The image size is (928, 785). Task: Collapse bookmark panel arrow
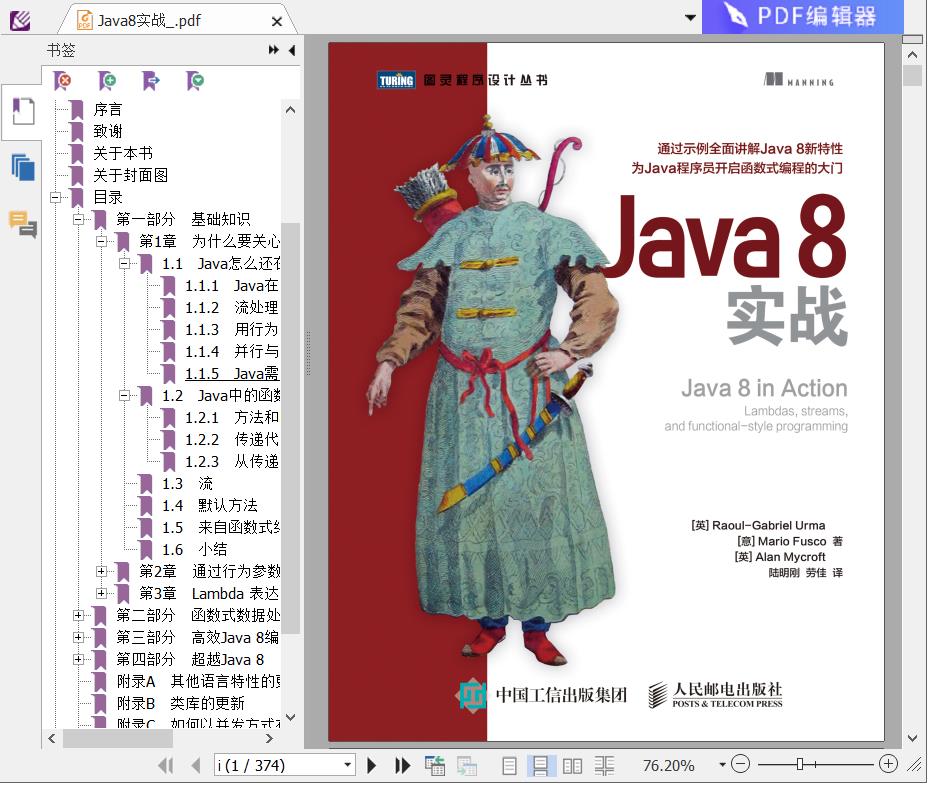292,50
